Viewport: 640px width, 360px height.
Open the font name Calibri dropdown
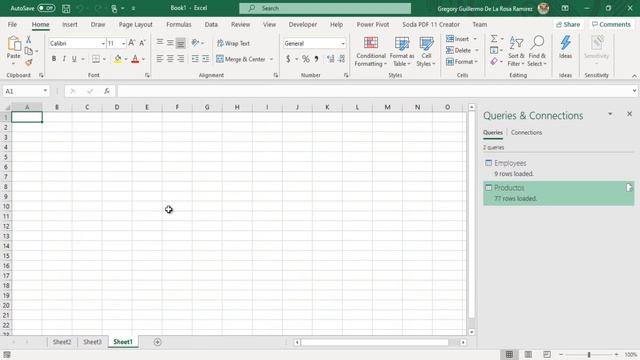click(103, 43)
